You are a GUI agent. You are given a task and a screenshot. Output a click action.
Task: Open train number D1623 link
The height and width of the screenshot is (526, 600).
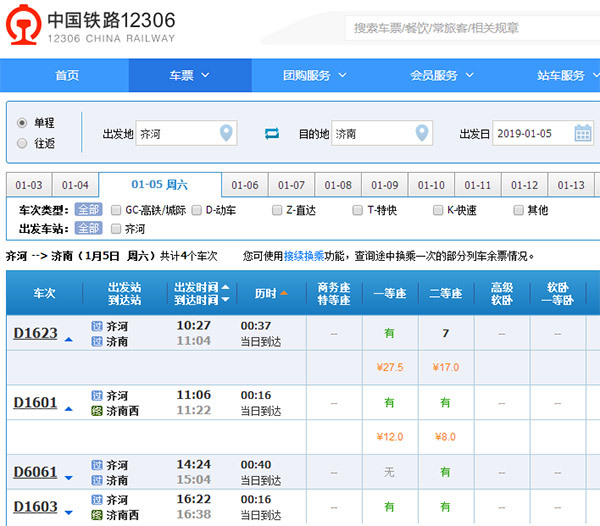tap(35, 333)
